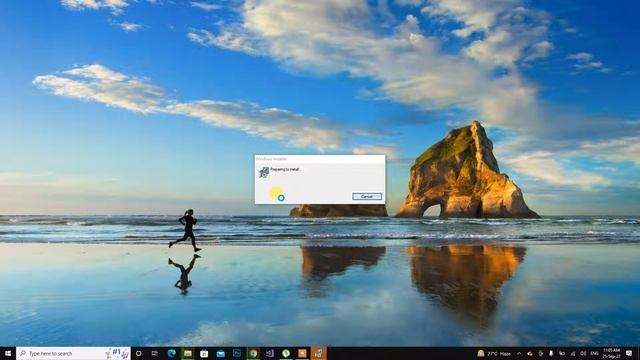Click the installer icon in the dialog

tap(264, 172)
